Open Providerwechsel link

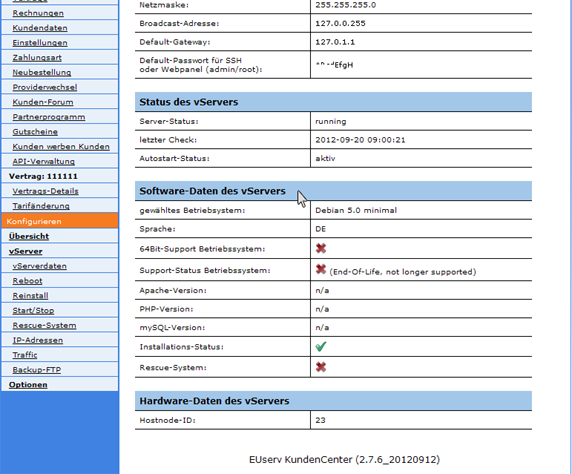point(45,87)
